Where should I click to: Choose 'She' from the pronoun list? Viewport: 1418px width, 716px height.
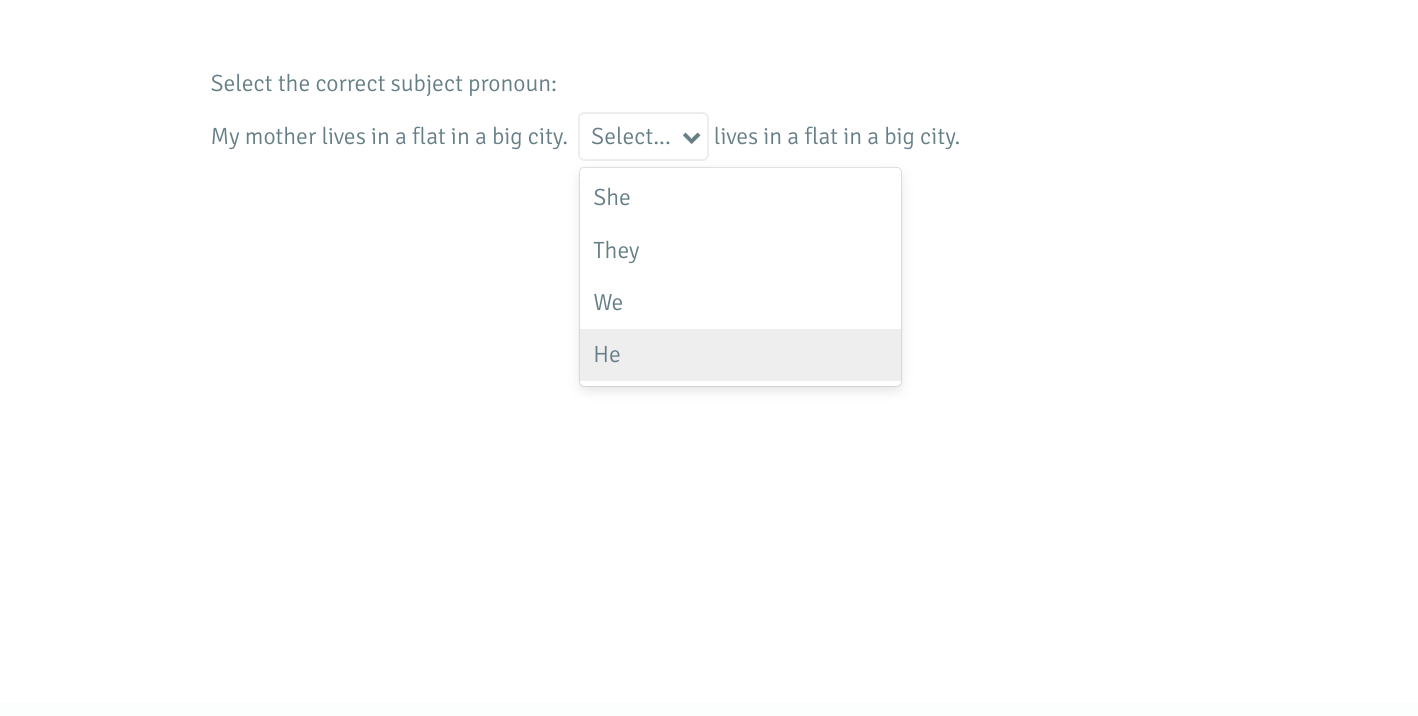[612, 198]
